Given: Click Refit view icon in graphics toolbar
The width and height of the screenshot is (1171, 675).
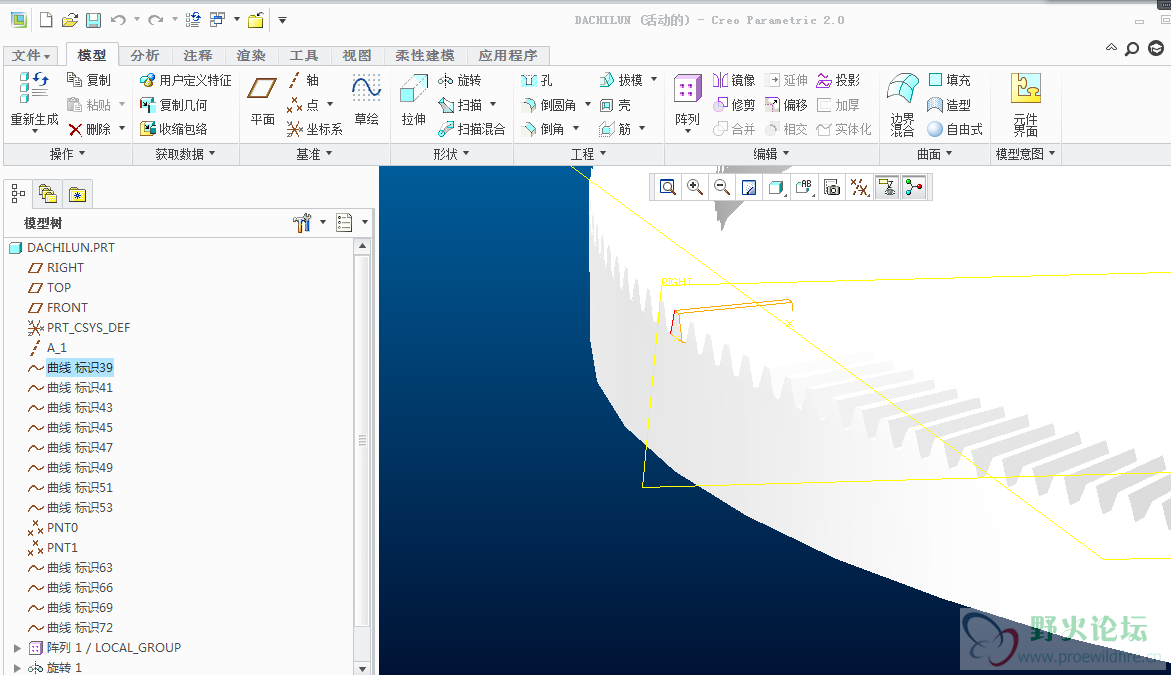Looking at the screenshot, I should click(x=668, y=187).
